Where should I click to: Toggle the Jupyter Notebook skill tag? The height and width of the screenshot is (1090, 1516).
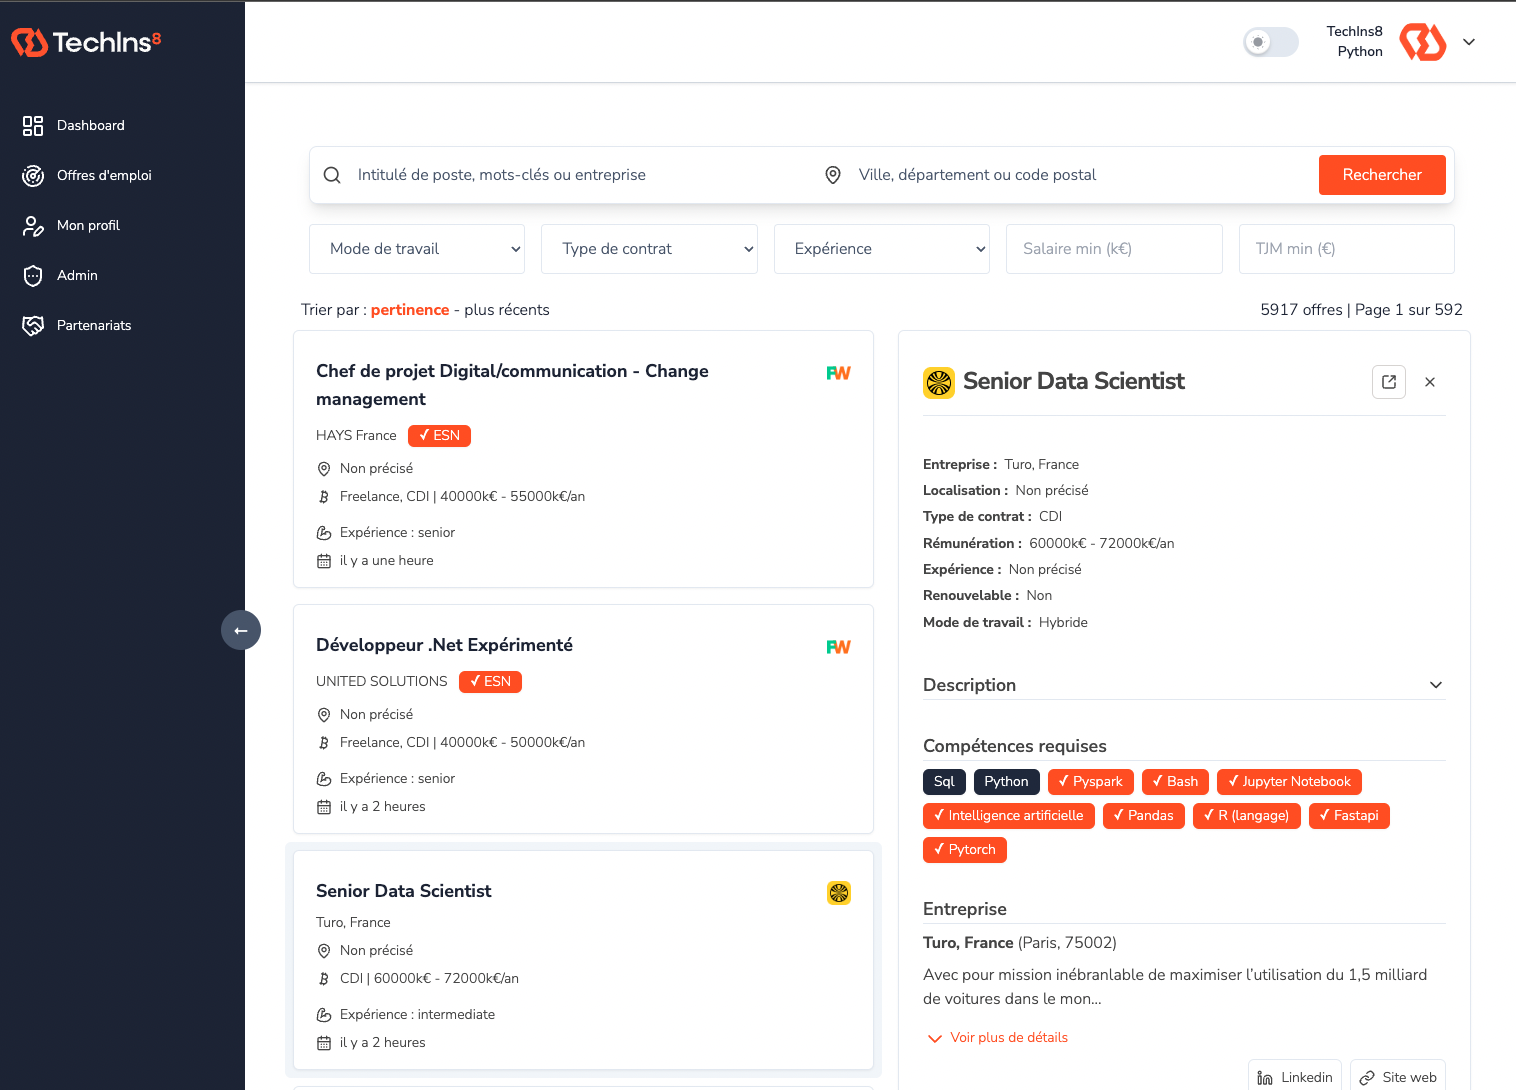coord(1288,782)
